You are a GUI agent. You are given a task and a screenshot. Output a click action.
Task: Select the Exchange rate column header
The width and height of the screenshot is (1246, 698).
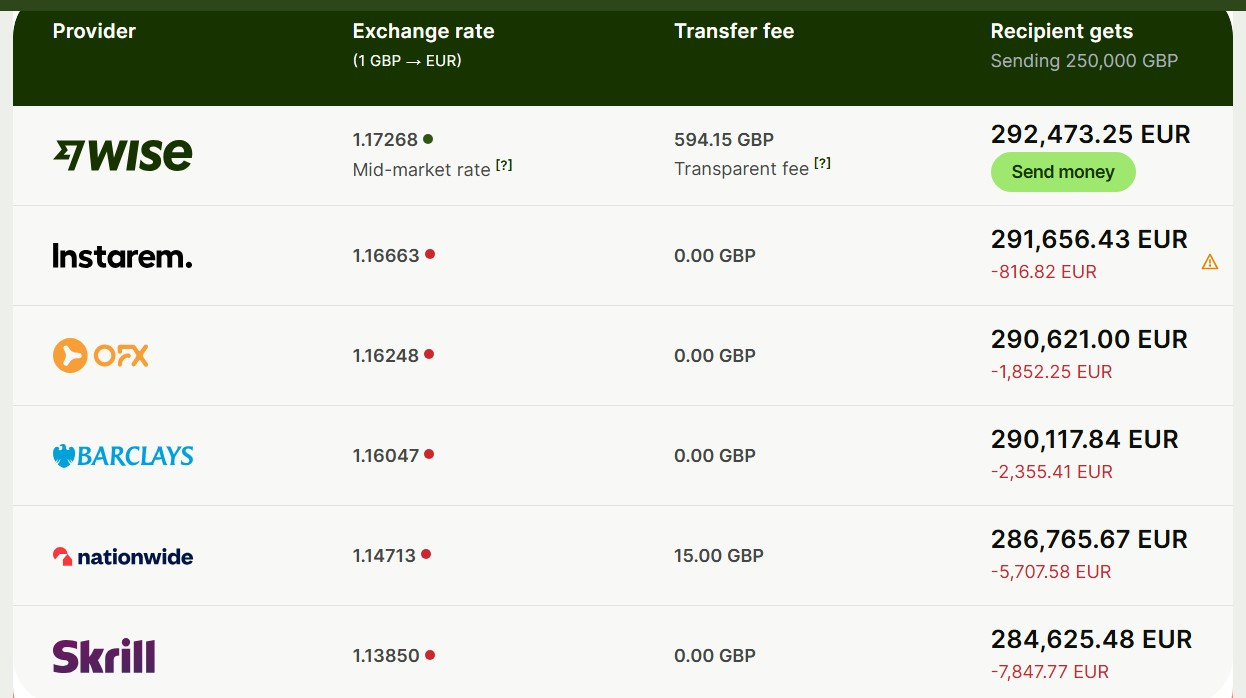point(424,31)
